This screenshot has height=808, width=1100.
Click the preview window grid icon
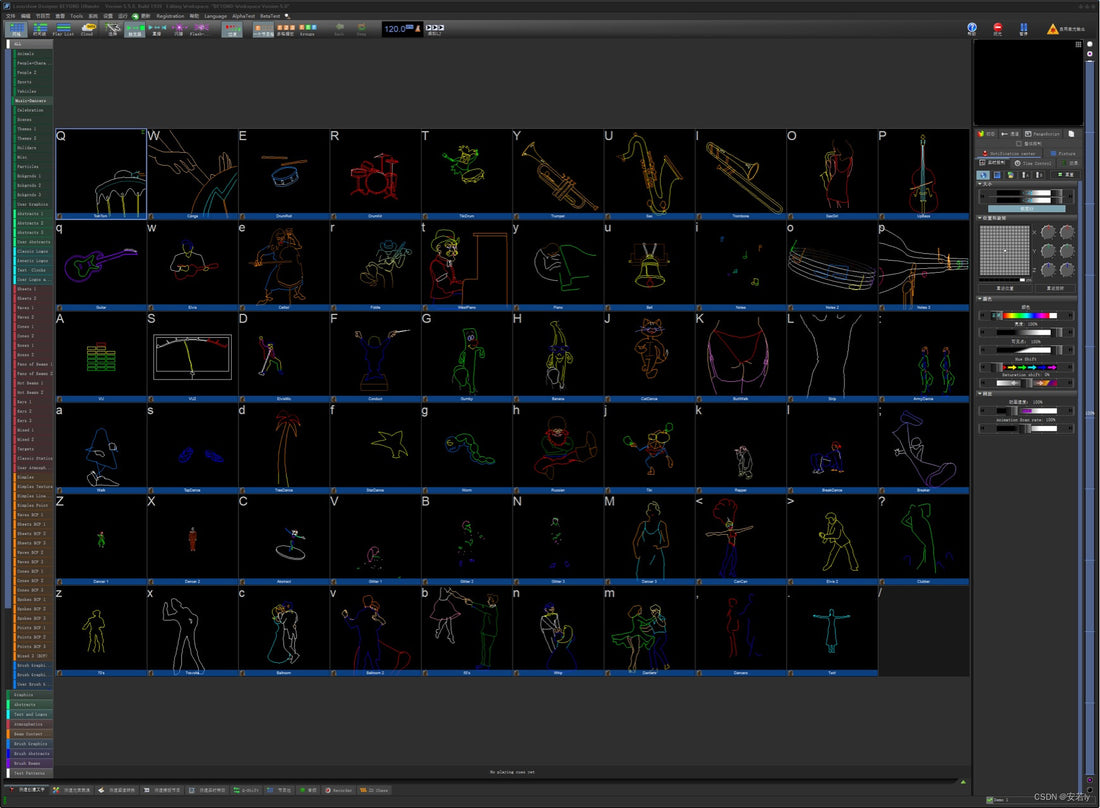[x=1078, y=44]
